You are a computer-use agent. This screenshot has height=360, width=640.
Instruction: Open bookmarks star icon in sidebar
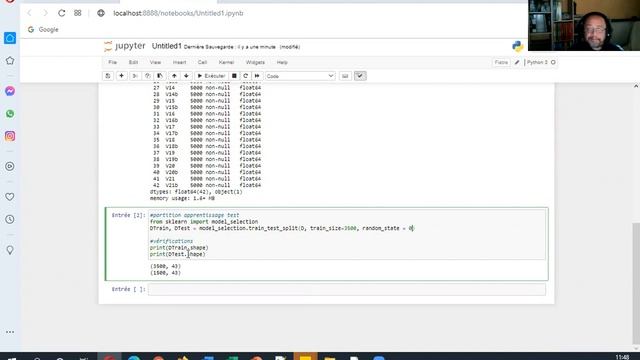pos(10,61)
